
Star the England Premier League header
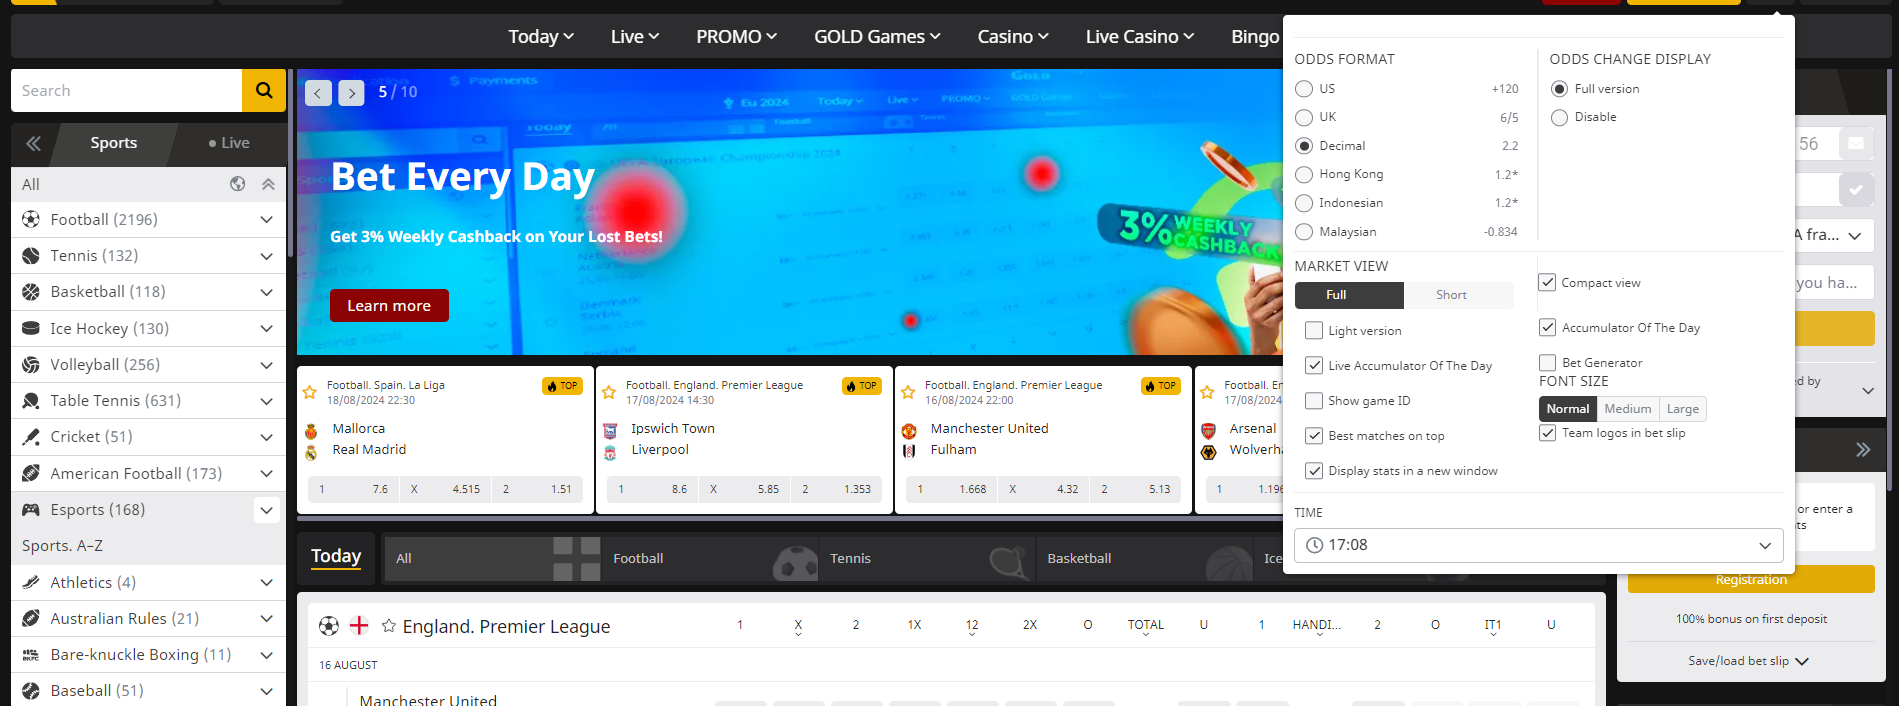point(389,626)
